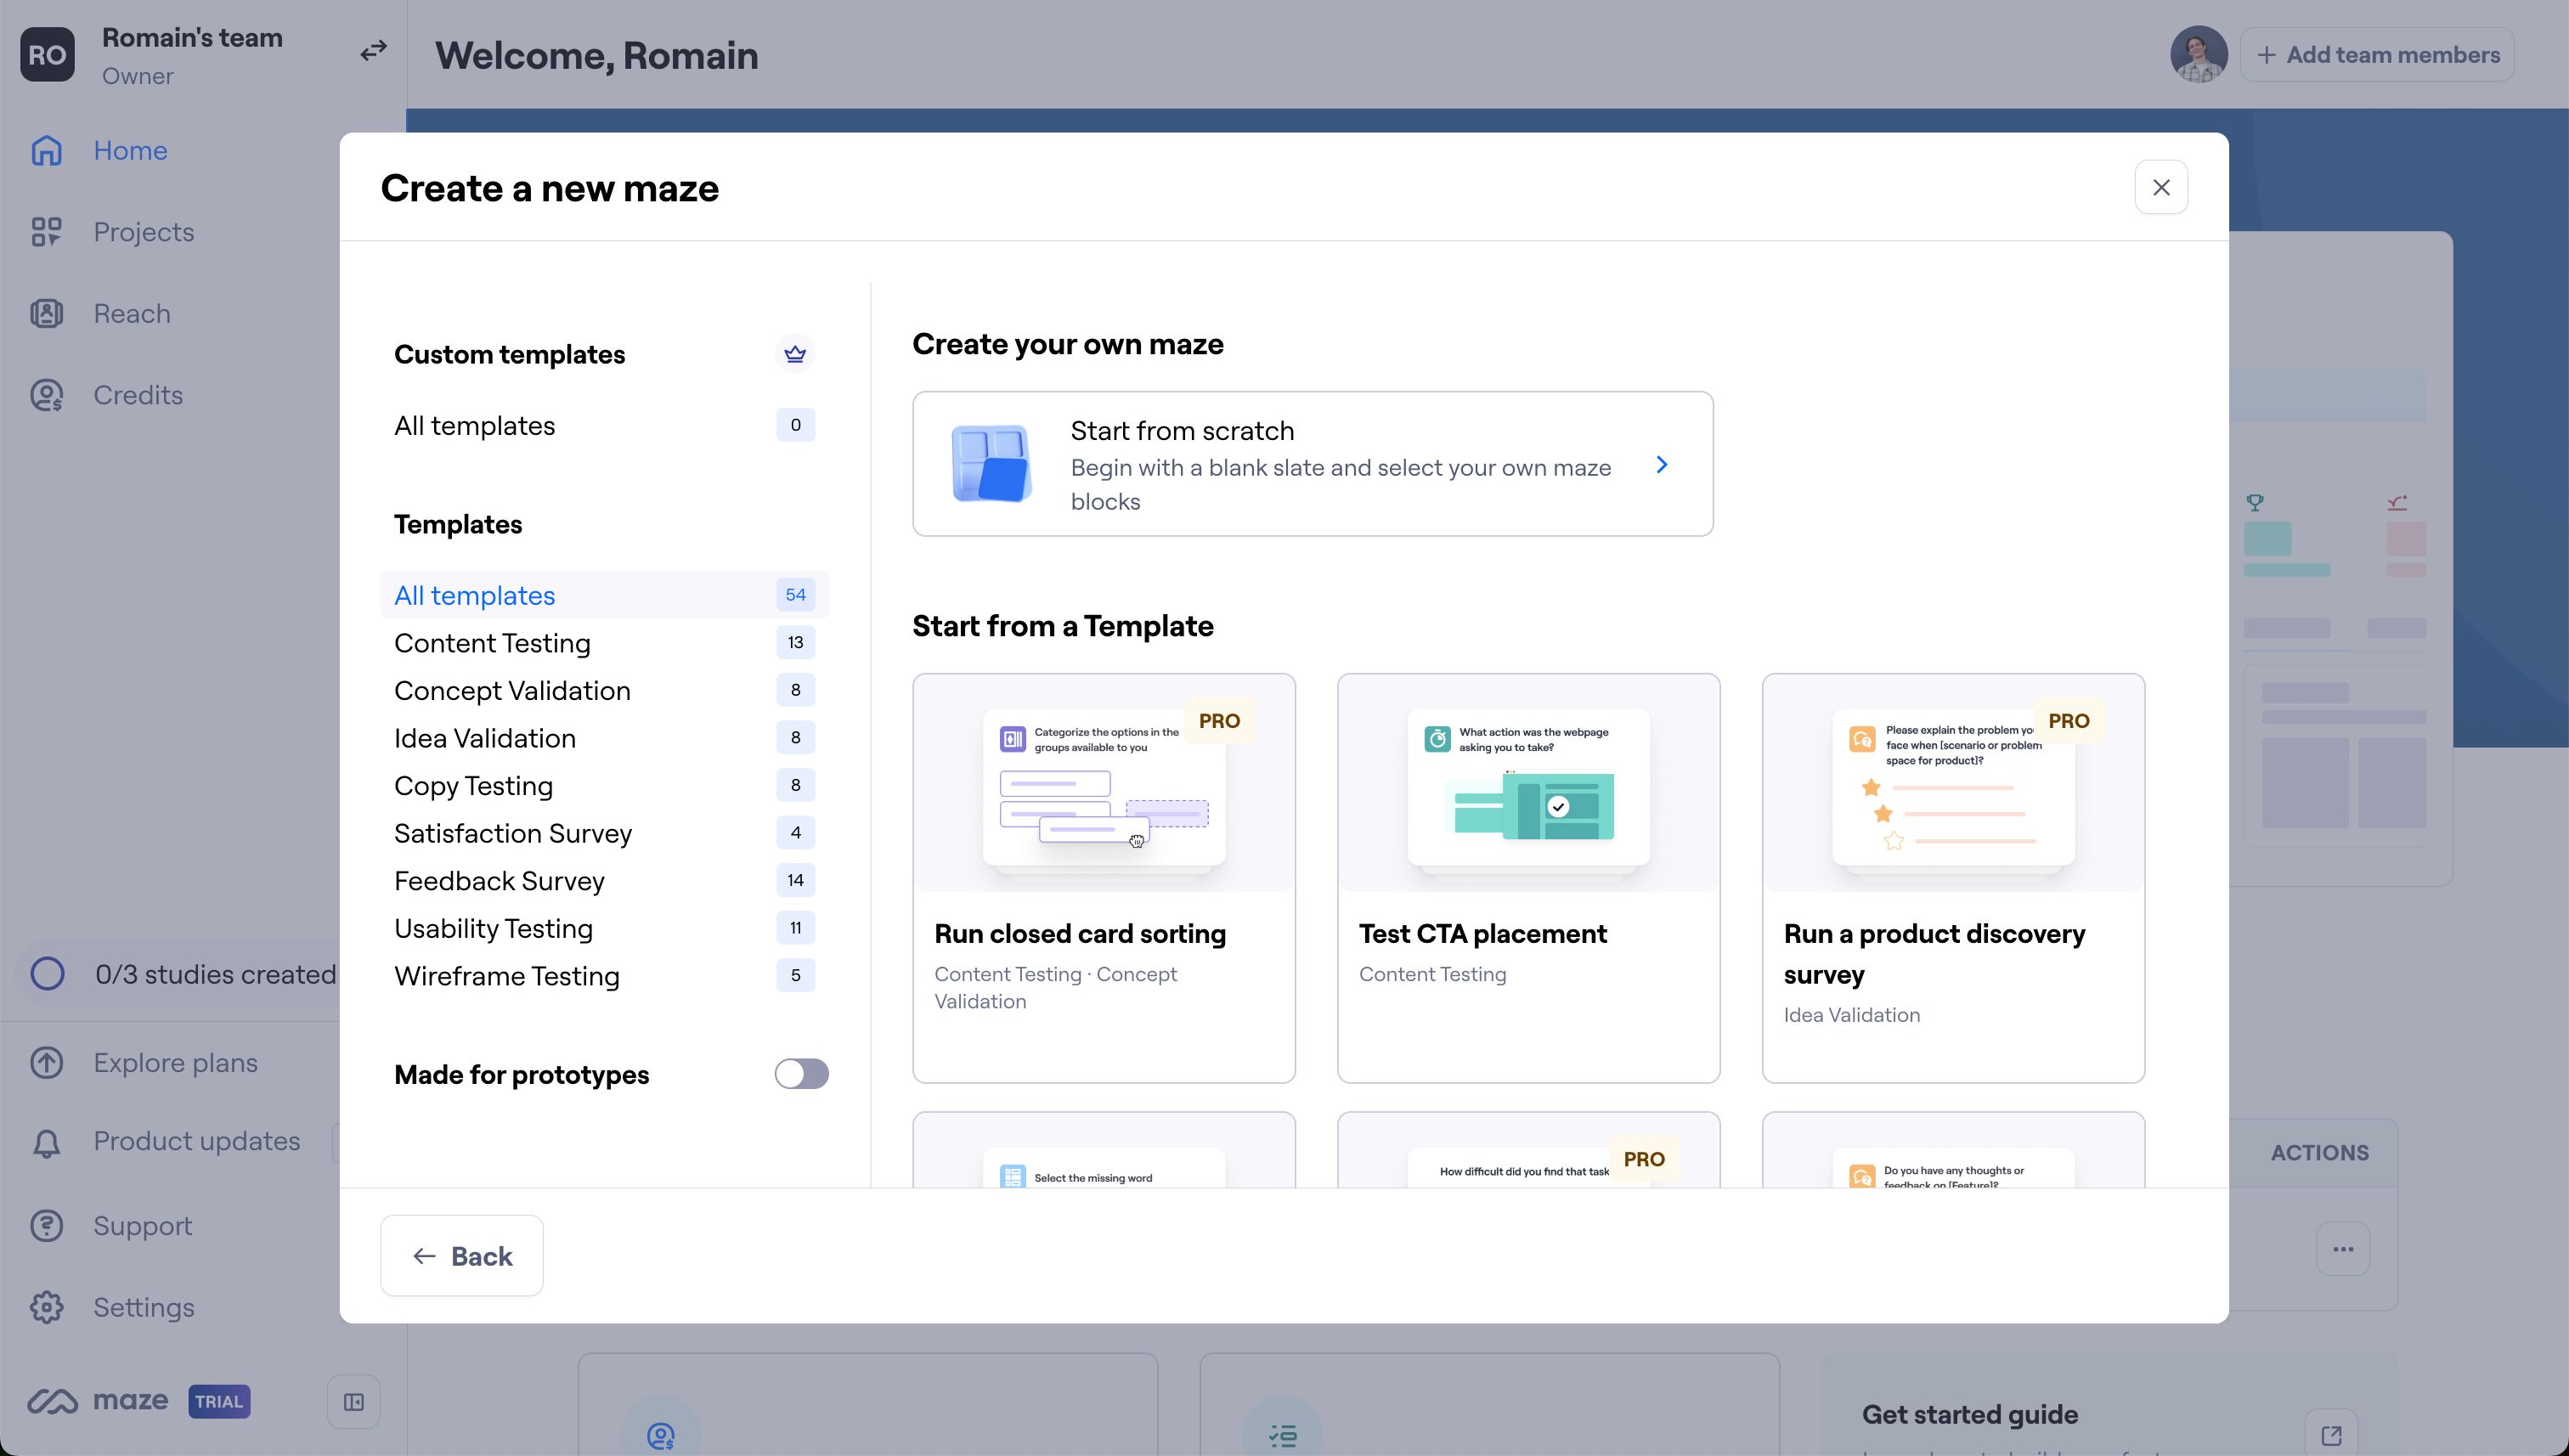This screenshot has width=2569, height=1456.
Task: Filter by Copy Testing templates
Action: [x=604, y=785]
